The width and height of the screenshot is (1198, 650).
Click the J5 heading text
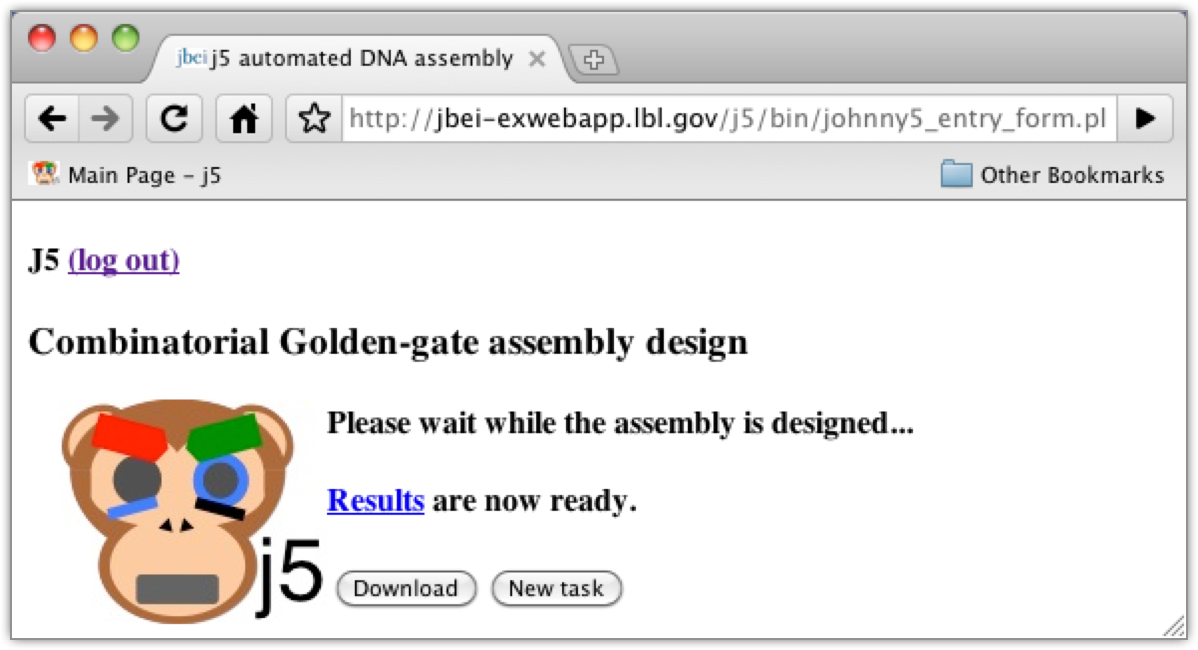(x=44, y=260)
